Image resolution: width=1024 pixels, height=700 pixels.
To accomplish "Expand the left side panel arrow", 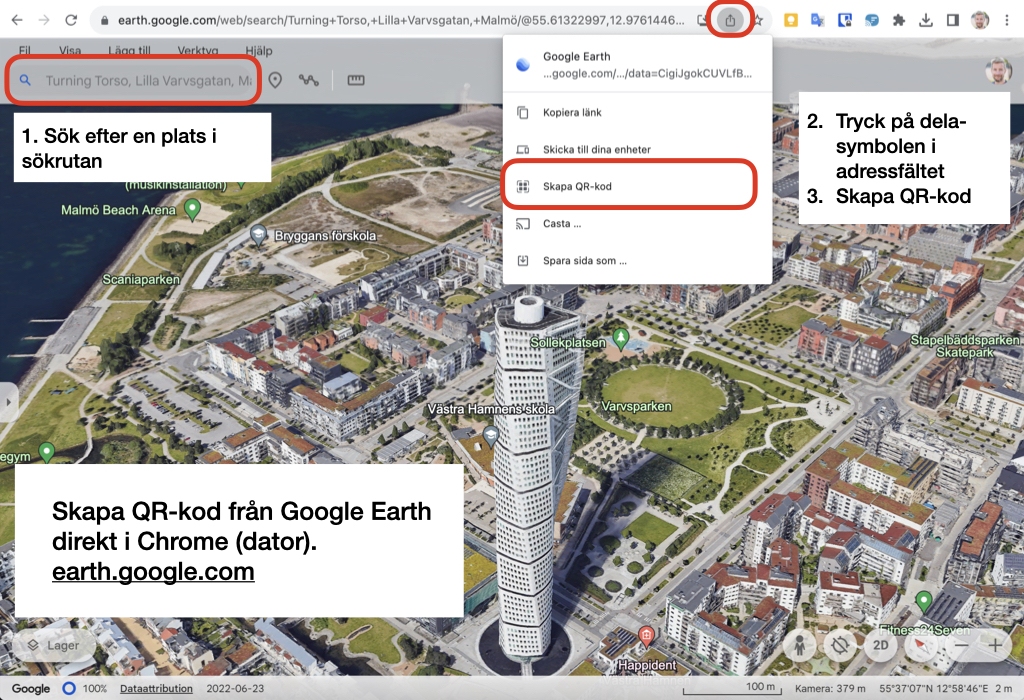I will pos(7,402).
